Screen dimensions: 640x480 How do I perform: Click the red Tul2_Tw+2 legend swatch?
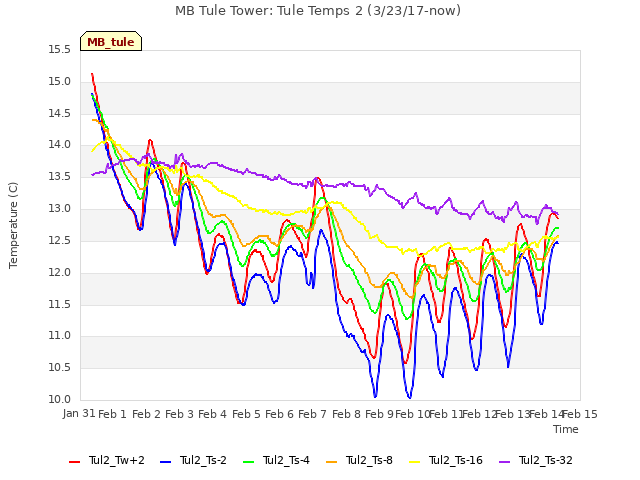click(x=75, y=462)
